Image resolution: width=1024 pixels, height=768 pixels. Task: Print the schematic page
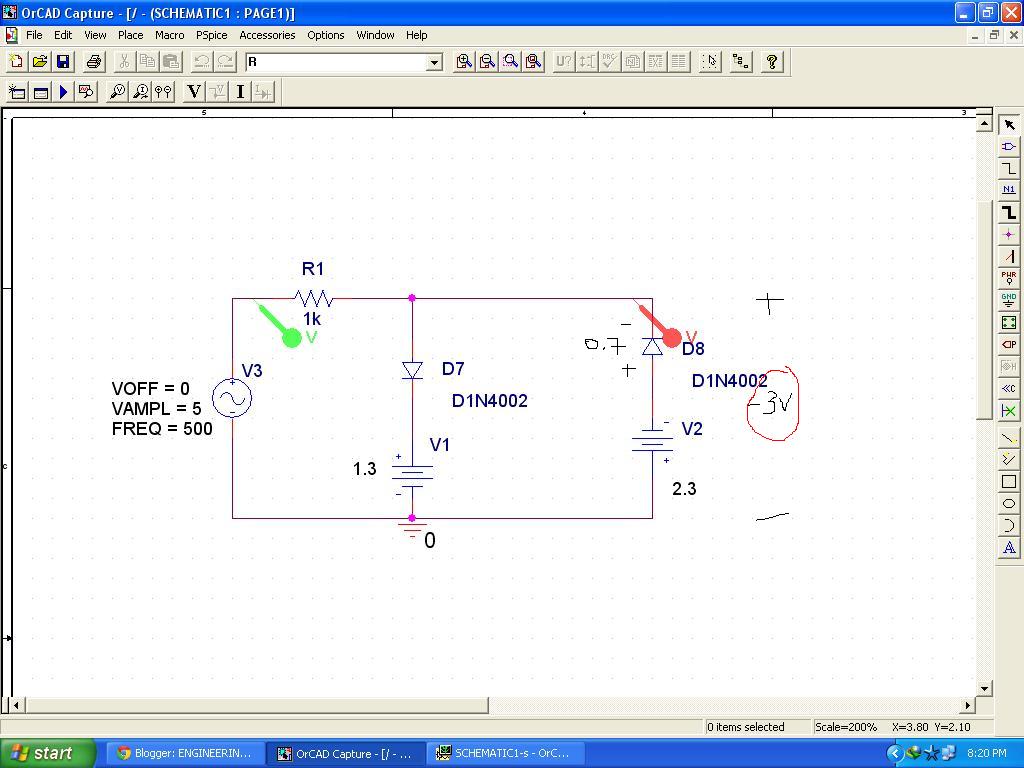pos(94,61)
